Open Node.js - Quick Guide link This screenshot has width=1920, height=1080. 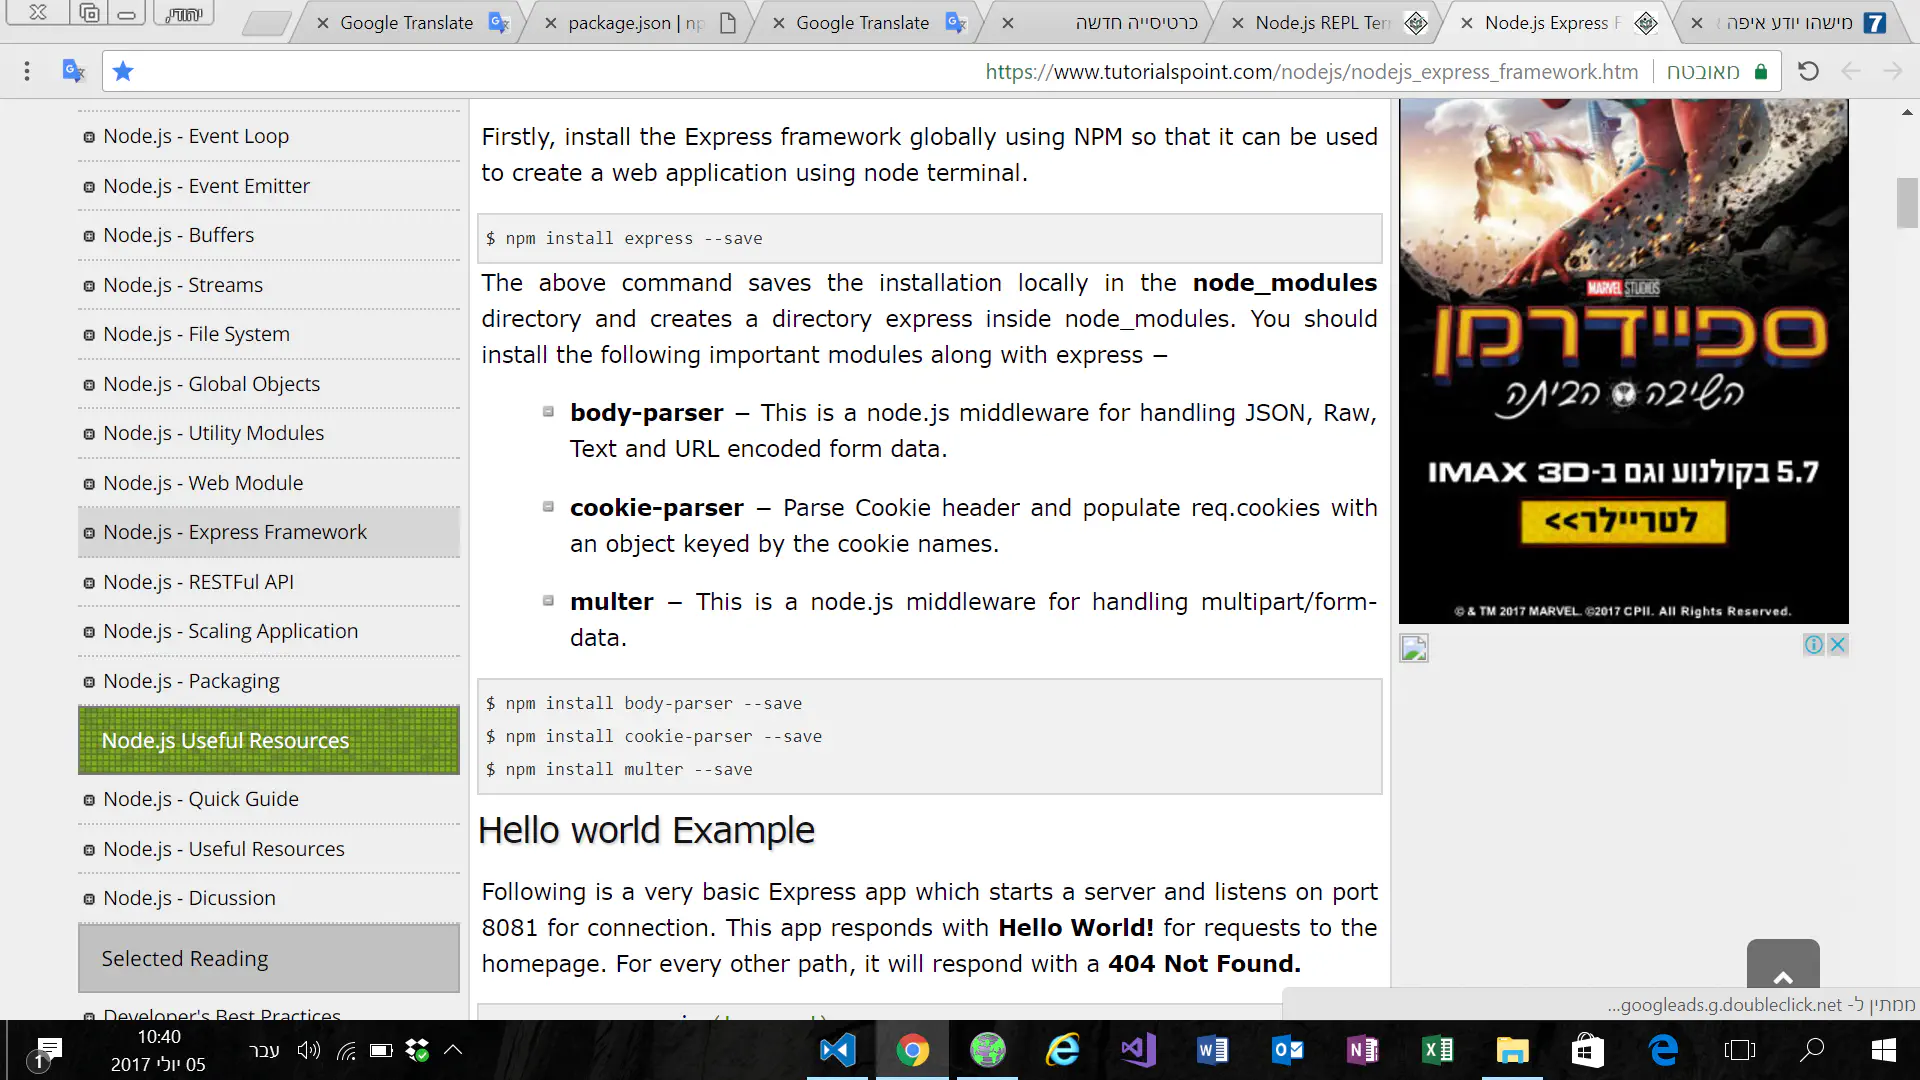point(201,799)
